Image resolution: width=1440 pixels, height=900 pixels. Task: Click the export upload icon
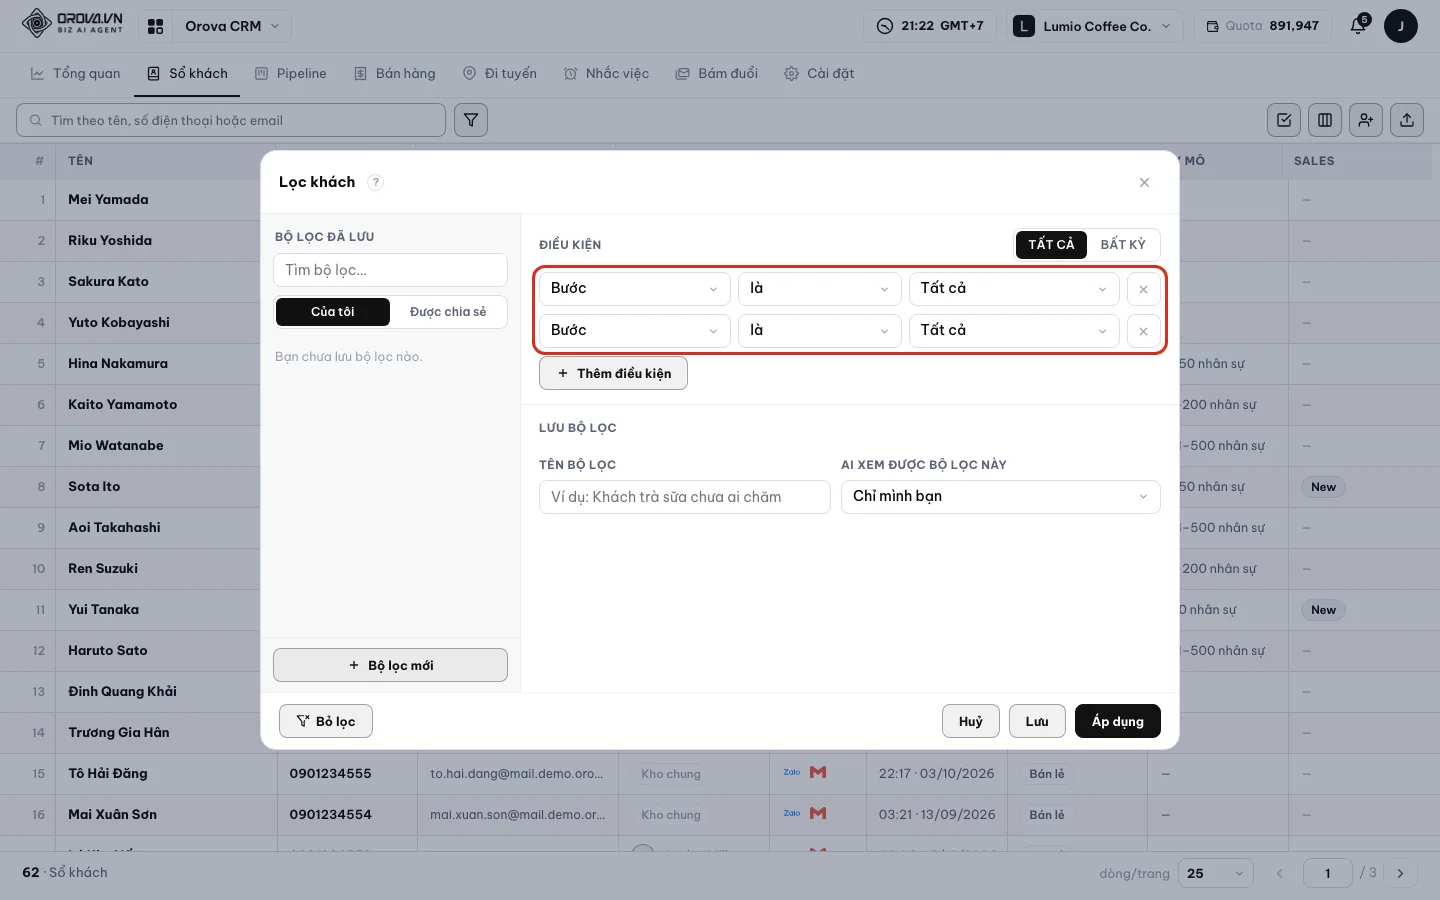(x=1407, y=120)
